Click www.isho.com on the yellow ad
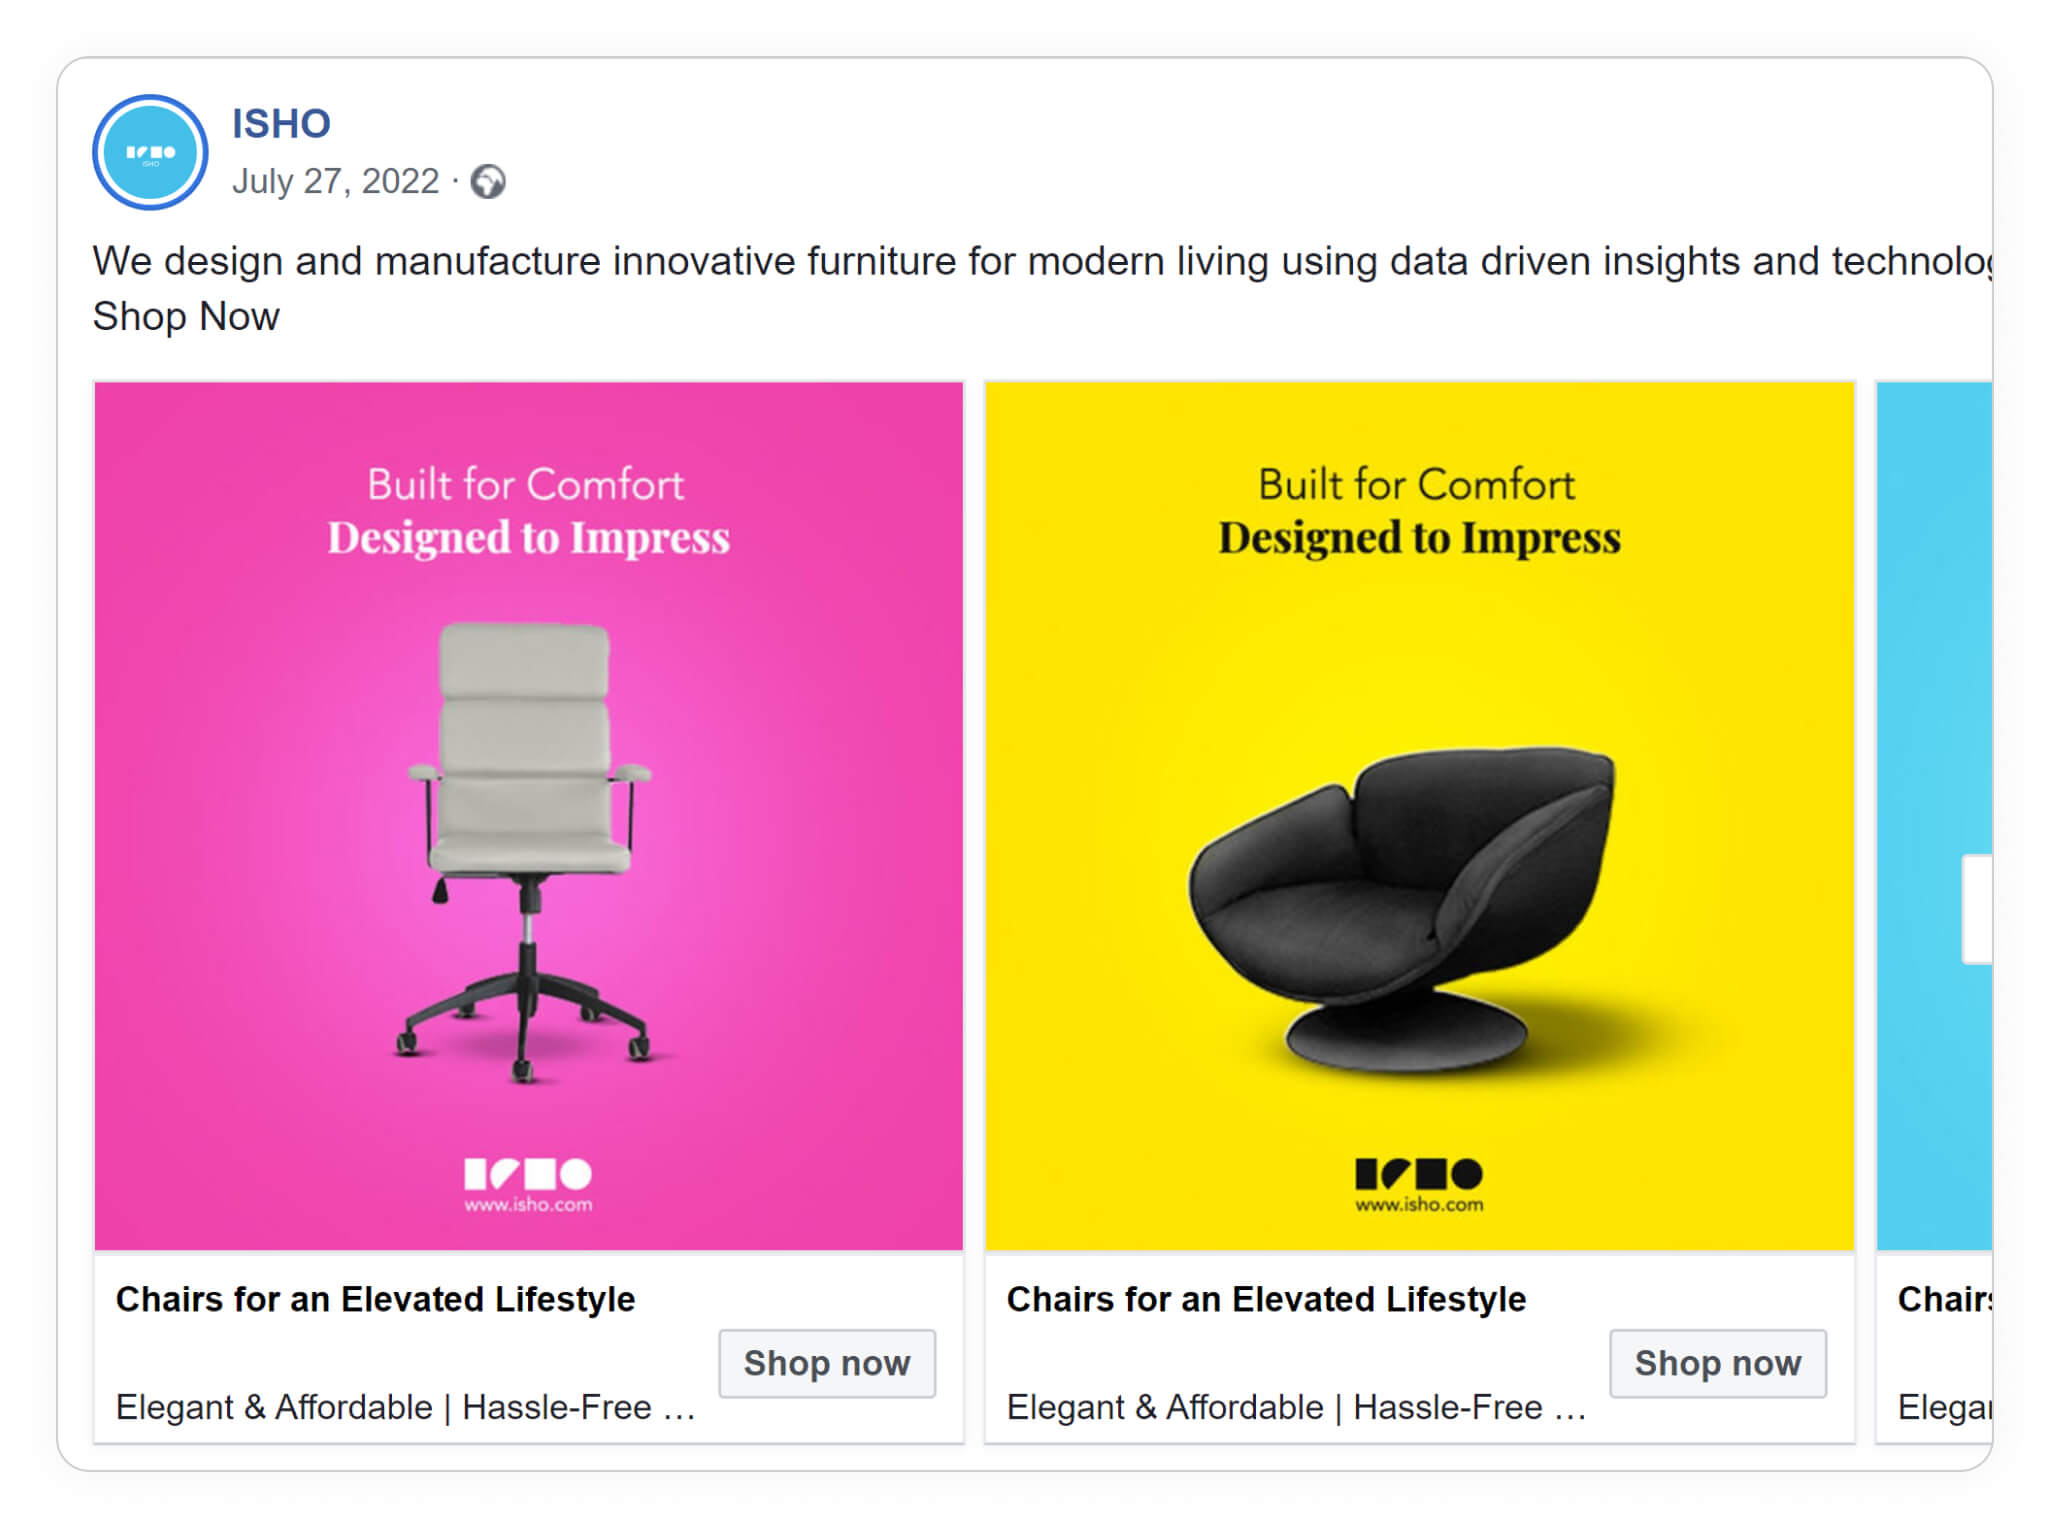This screenshot has width=2050, height=1528. pyautogui.click(x=1418, y=1205)
